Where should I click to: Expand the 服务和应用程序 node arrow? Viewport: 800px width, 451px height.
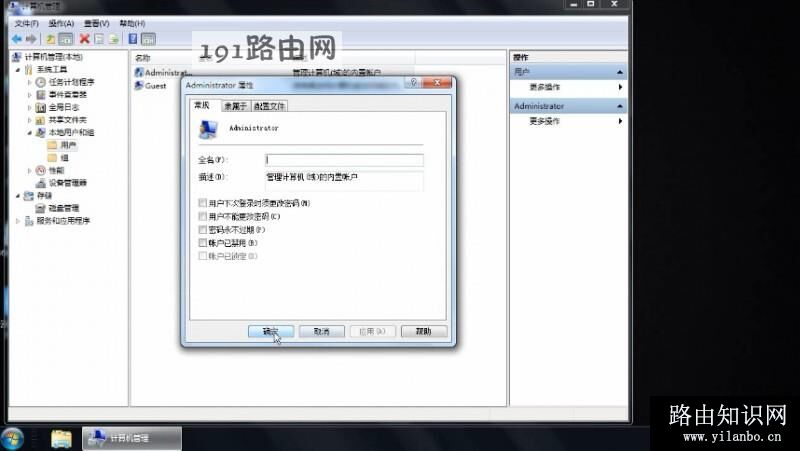pyautogui.click(x=18, y=221)
